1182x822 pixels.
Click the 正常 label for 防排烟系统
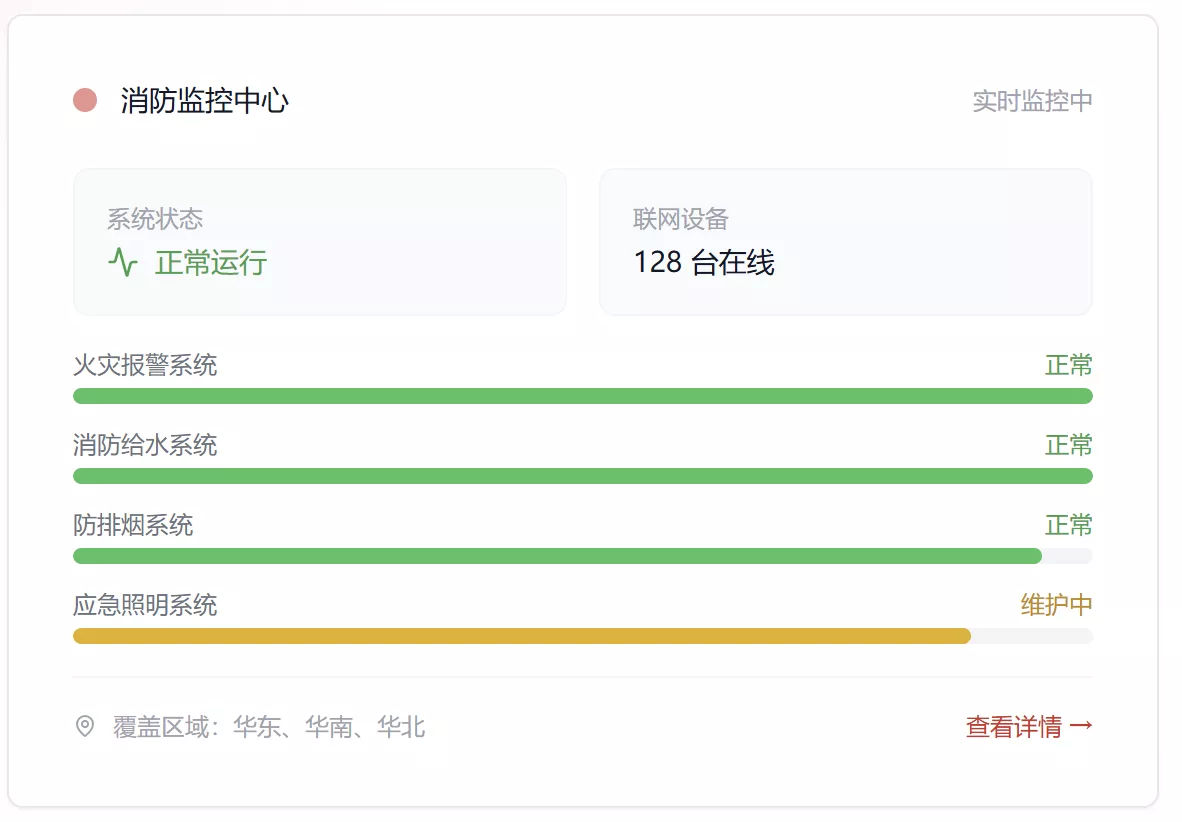(x=1068, y=525)
